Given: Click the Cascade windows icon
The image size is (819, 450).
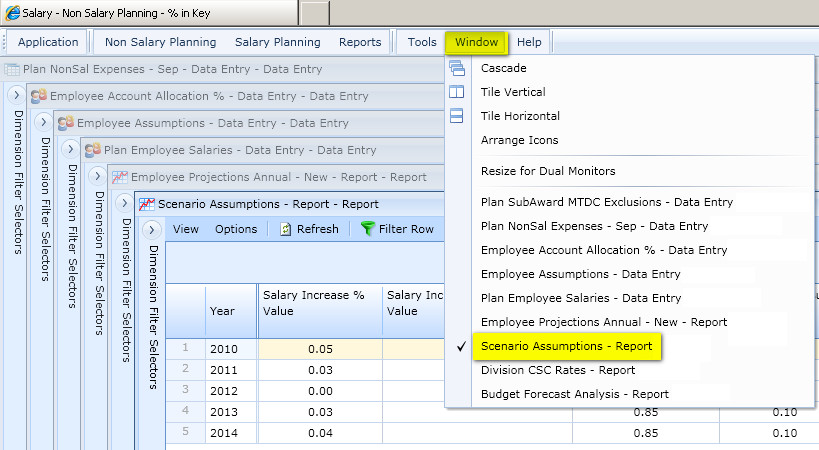Looking at the screenshot, I should coord(457,68).
